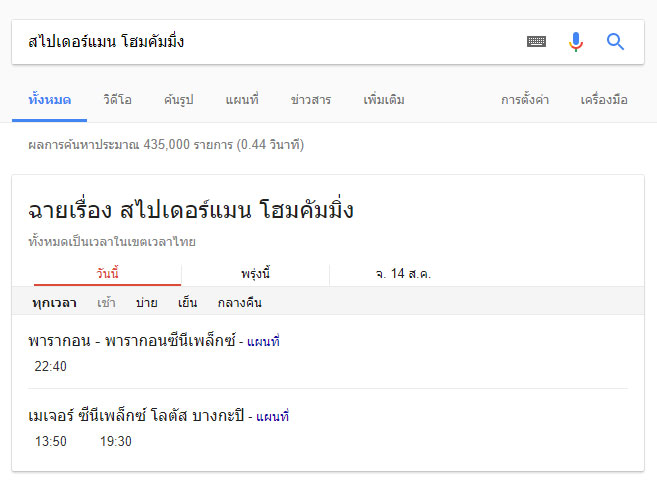Filter showtimes by เย็น

187,302
